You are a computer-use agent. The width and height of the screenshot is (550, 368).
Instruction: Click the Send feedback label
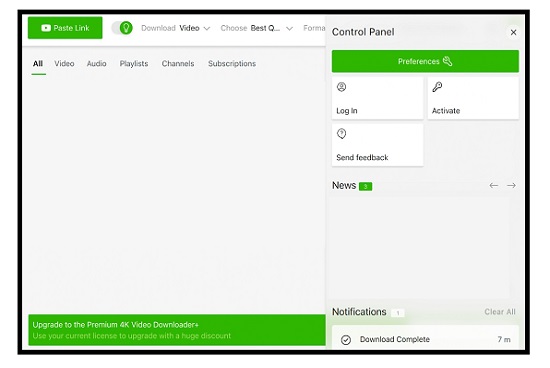click(x=362, y=157)
